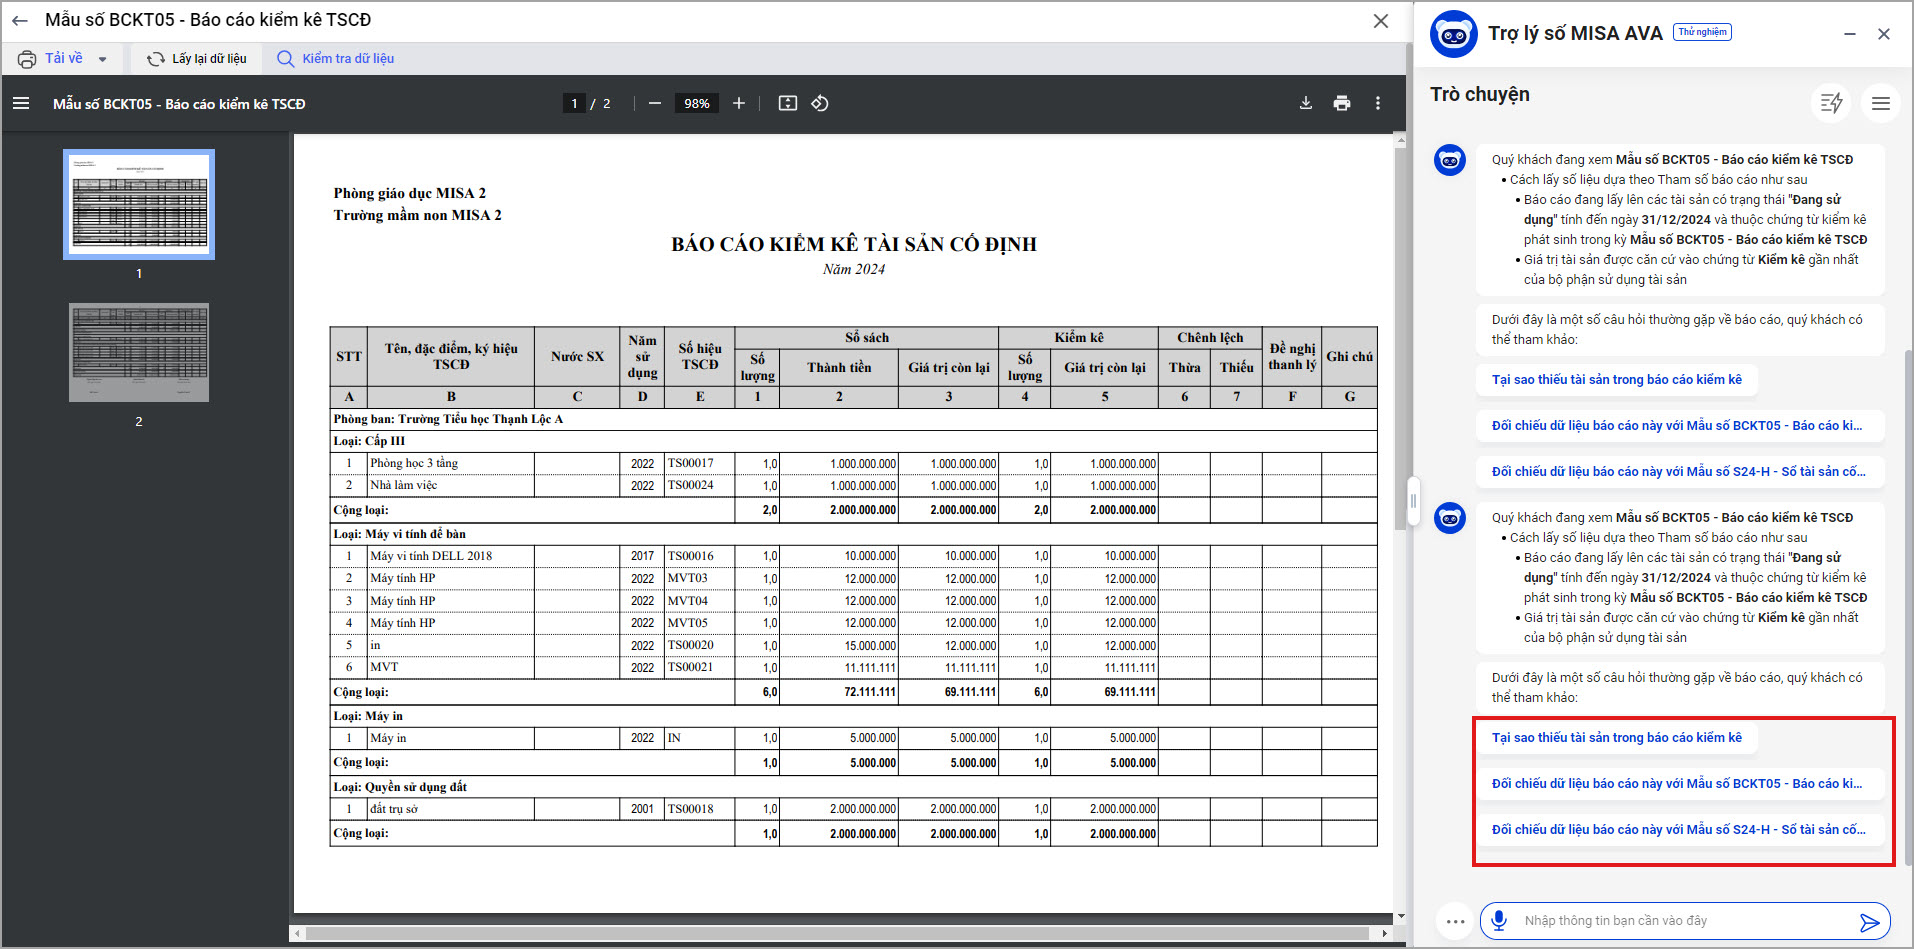
Task: Open the Trò chuyện menu icon
Action: [1881, 103]
